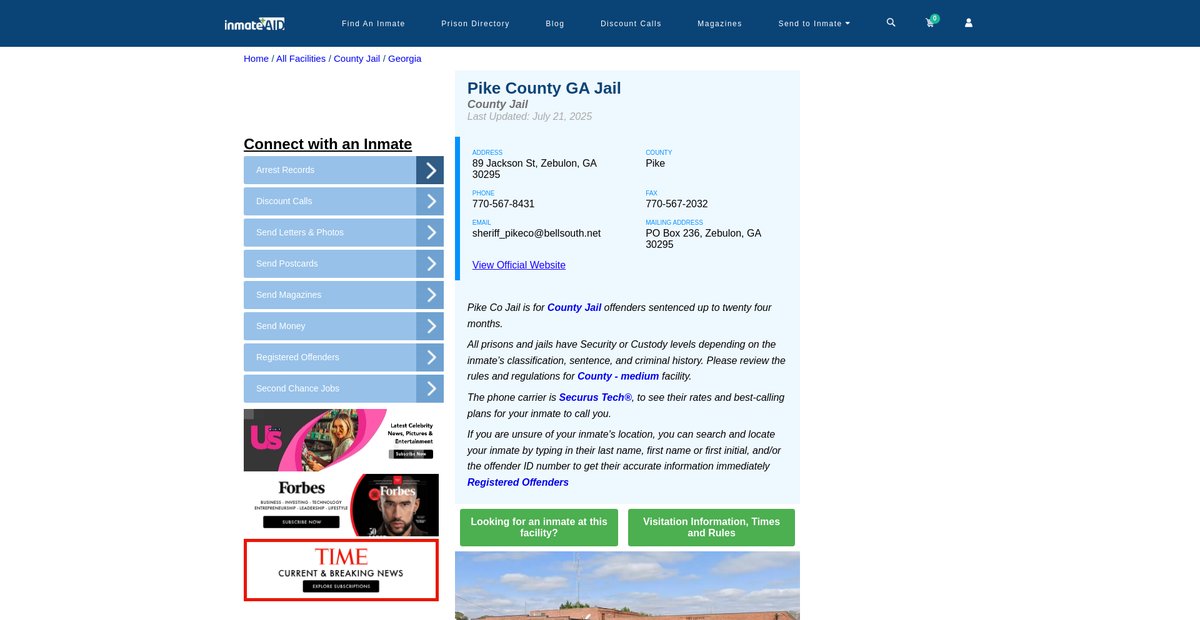The width and height of the screenshot is (1200, 620).
Task: Select Second Chance Jobs sidebar button
Action: 330,388
